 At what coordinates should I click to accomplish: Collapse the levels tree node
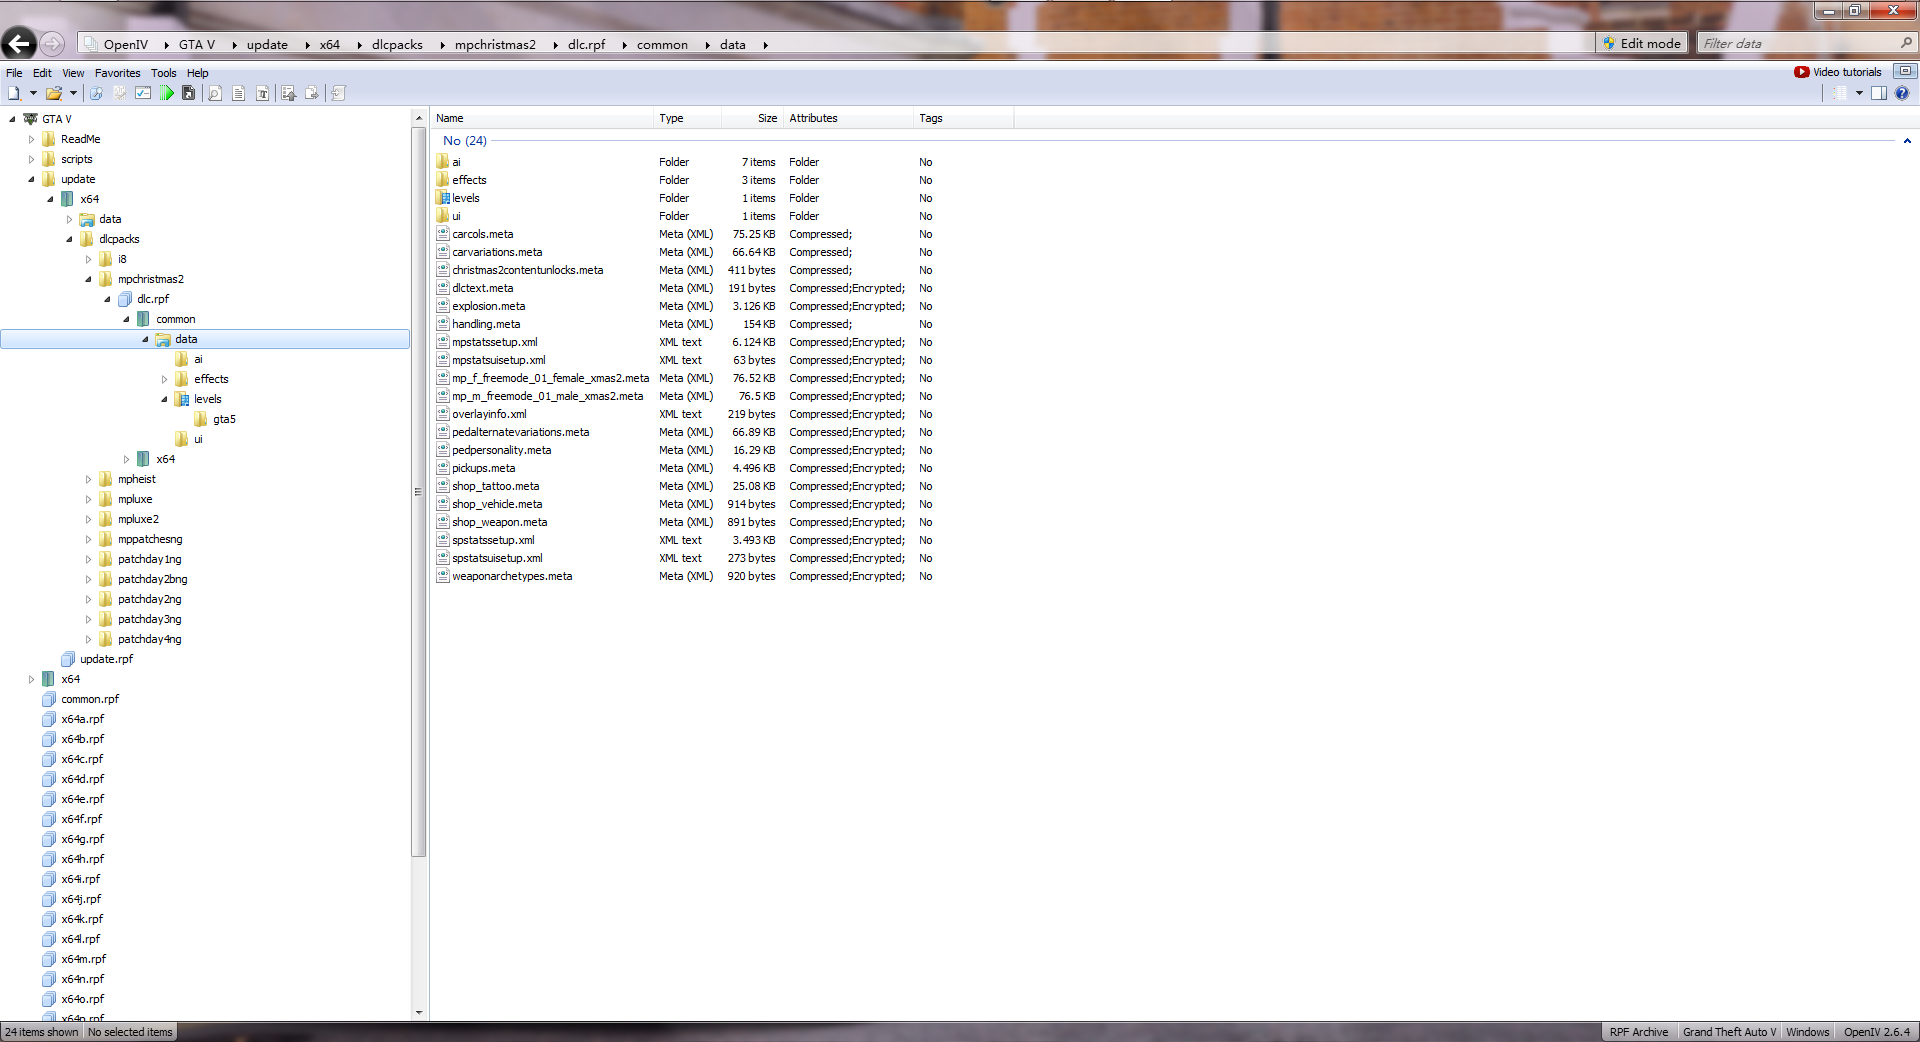(x=164, y=399)
